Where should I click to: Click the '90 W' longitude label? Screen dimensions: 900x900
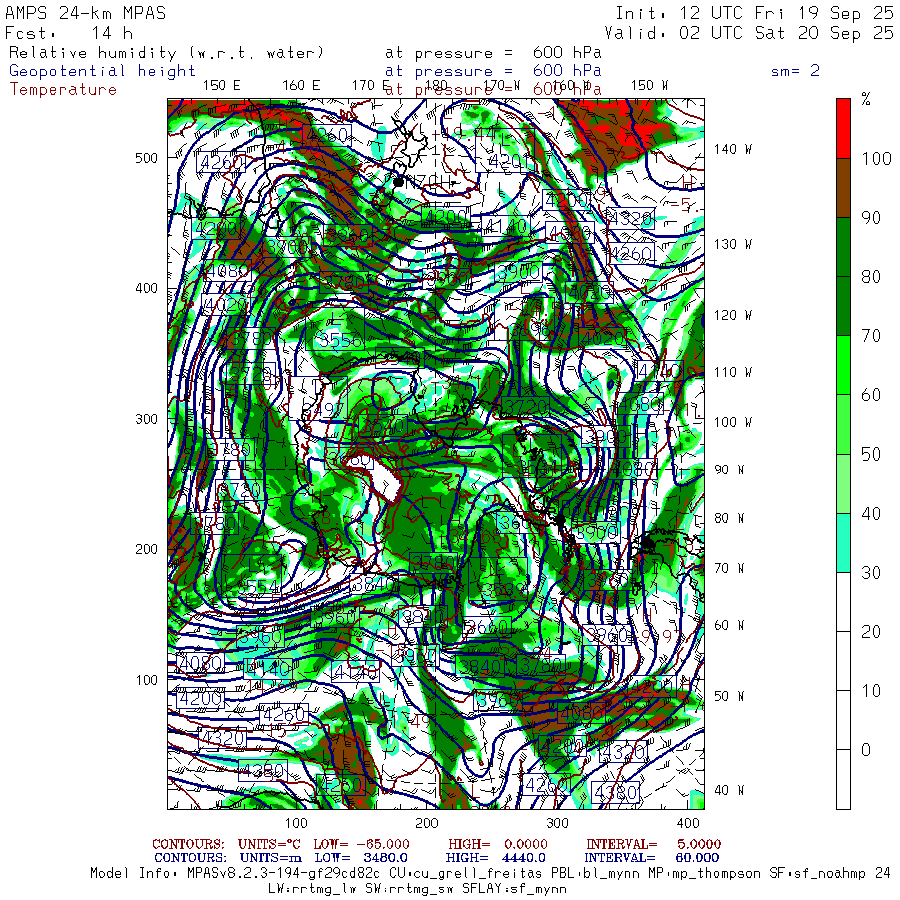pos(729,470)
